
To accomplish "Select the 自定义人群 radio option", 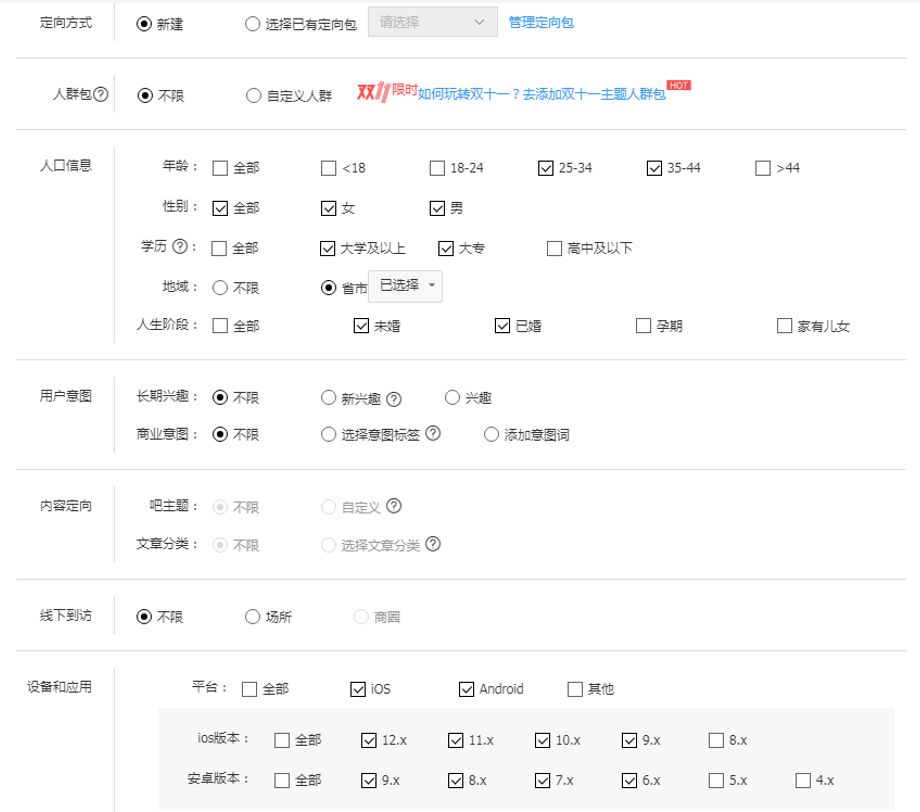I will (253, 96).
